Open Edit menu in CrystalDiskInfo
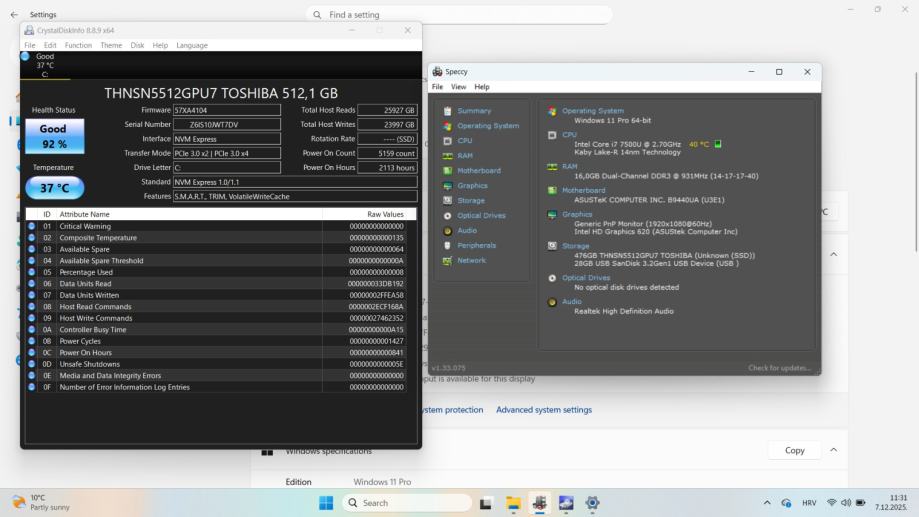Screen dimensions: 919x517 (50, 45)
